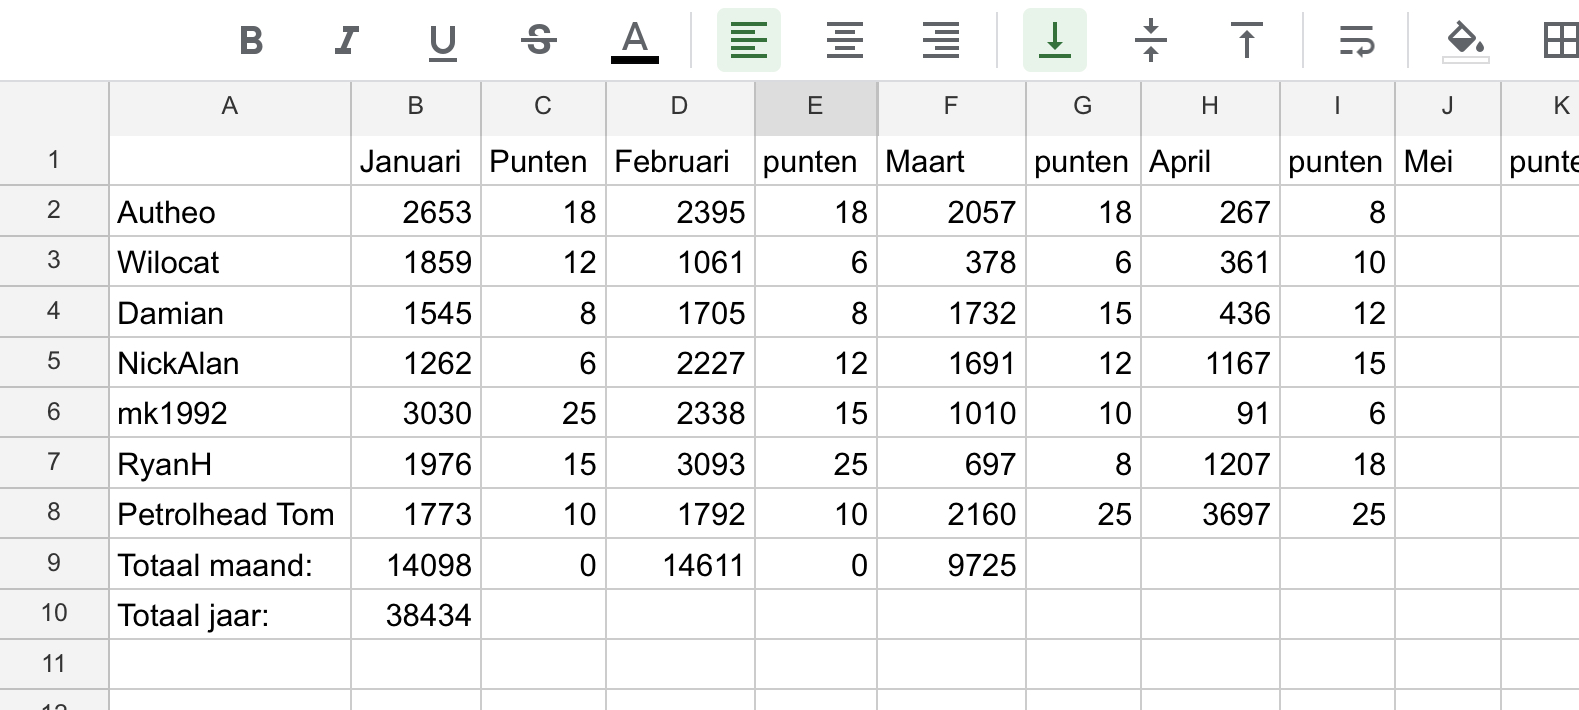Toggle underline formatting
The width and height of the screenshot is (1579, 710).
coord(442,41)
